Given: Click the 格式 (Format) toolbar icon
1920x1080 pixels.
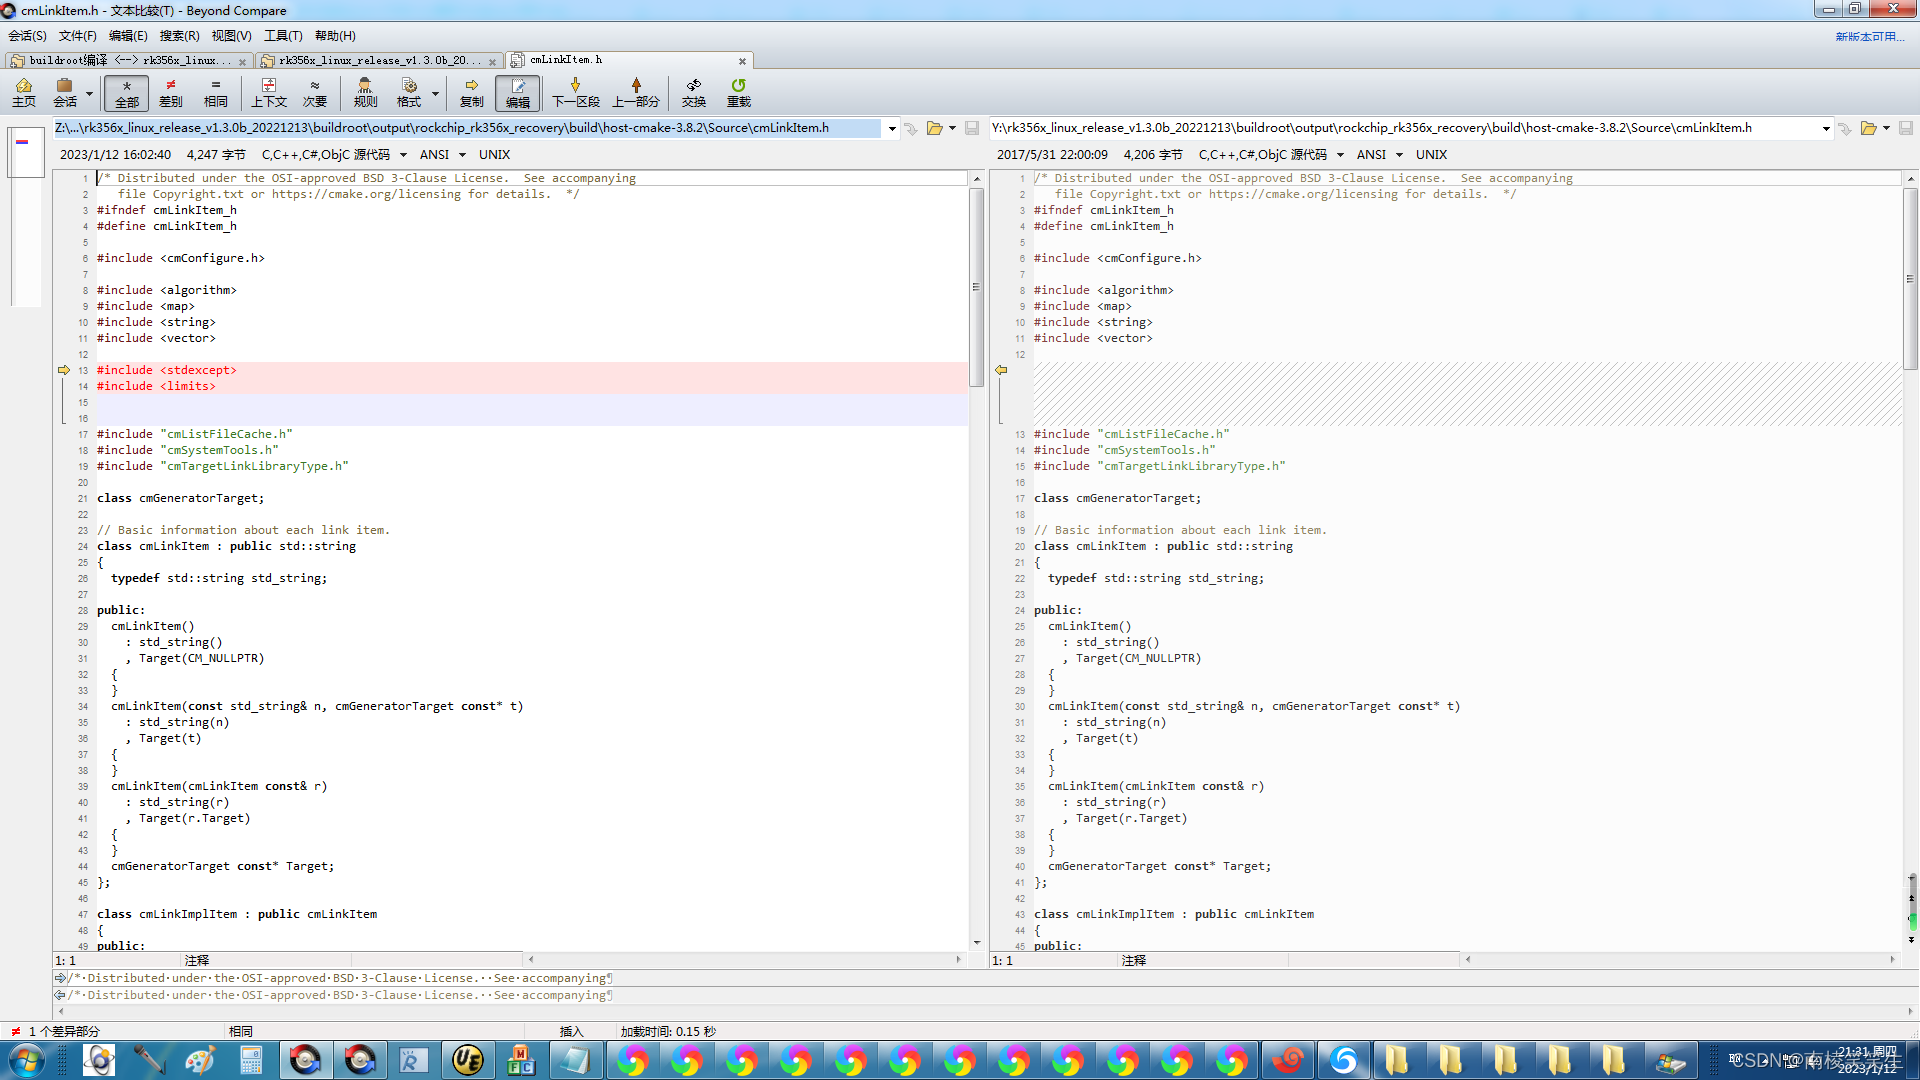Looking at the screenshot, I should coord(409,92).
